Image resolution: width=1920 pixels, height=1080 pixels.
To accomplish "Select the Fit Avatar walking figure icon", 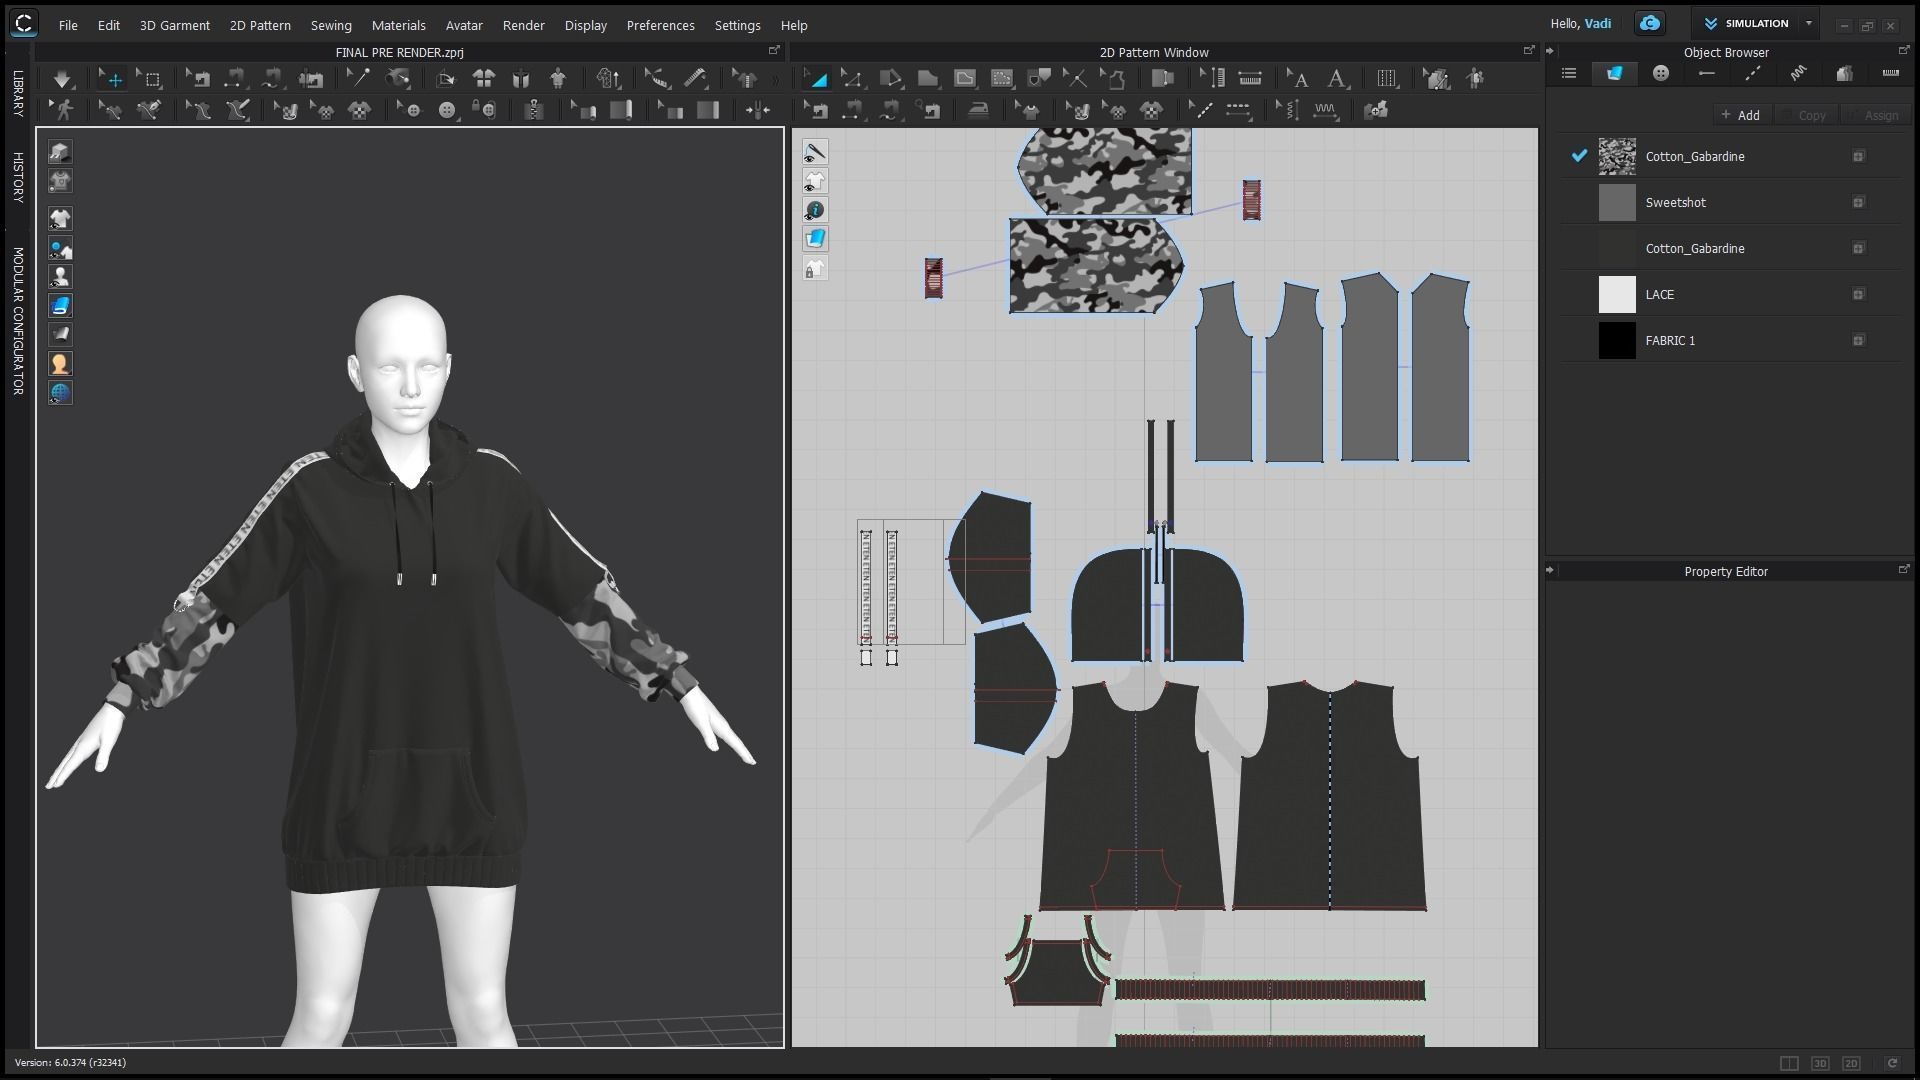I will [x=64, y=110].
